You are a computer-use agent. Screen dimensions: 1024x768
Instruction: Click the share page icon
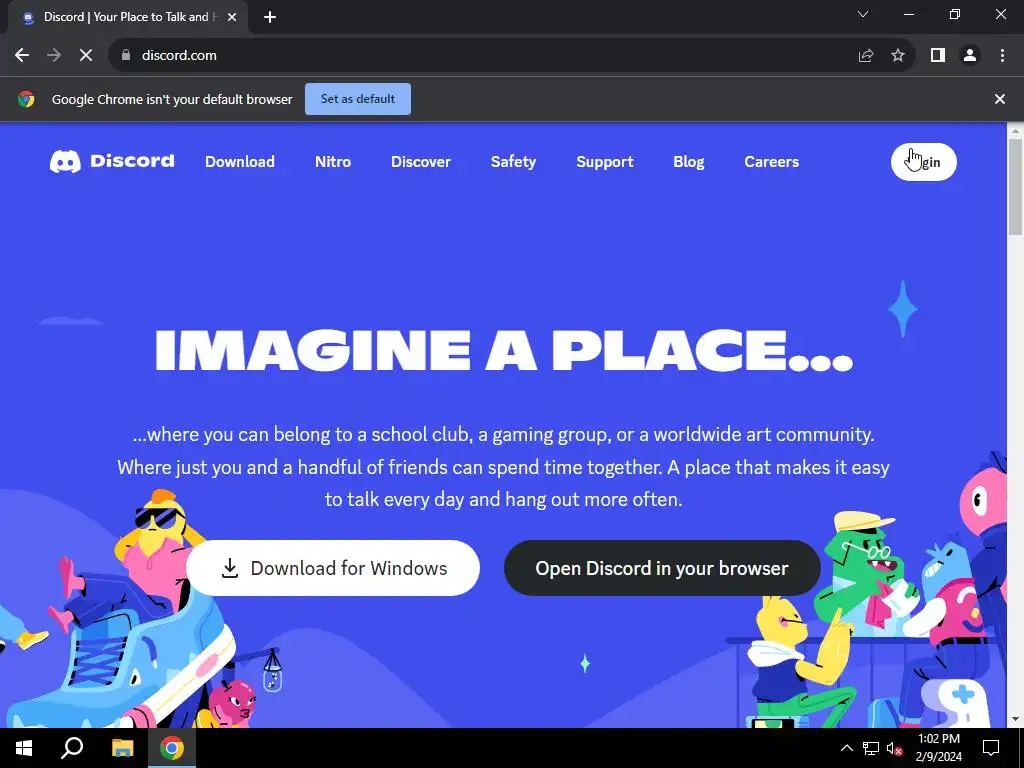[x=866, y=56]
